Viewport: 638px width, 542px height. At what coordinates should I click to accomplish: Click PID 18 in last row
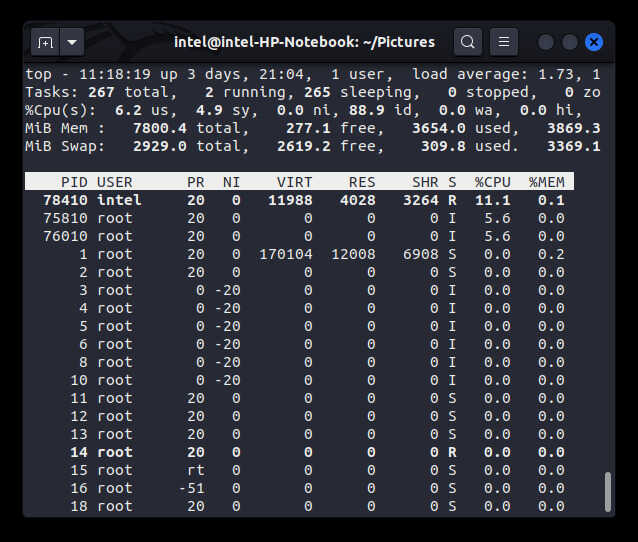[x=79, y=506]
